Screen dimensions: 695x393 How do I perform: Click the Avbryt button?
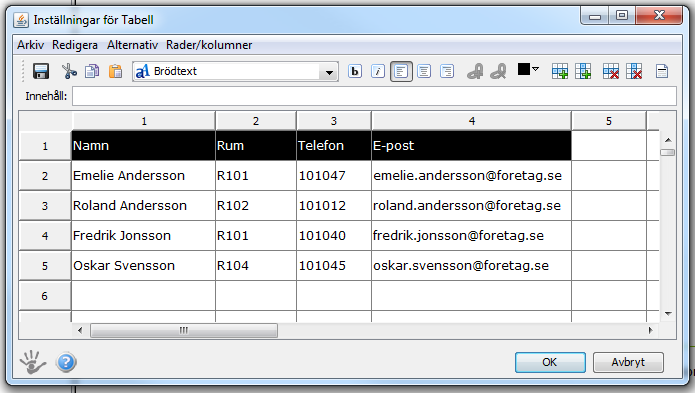628,362
